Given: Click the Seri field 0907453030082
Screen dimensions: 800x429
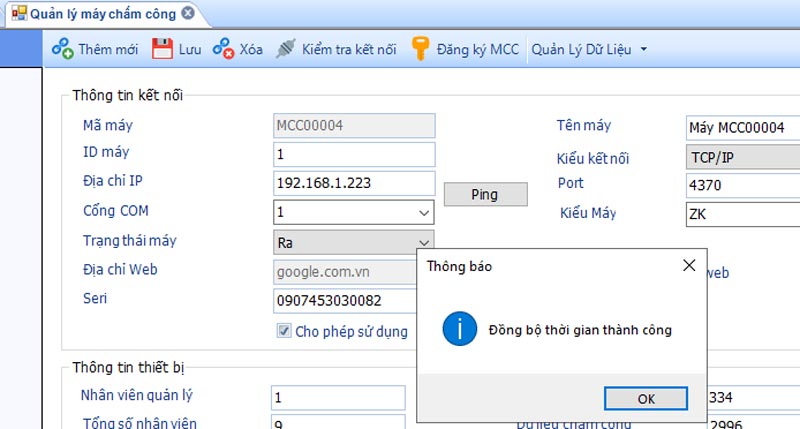Looking at the screenshot, I should pyautogui.click(x=345, y=300).
